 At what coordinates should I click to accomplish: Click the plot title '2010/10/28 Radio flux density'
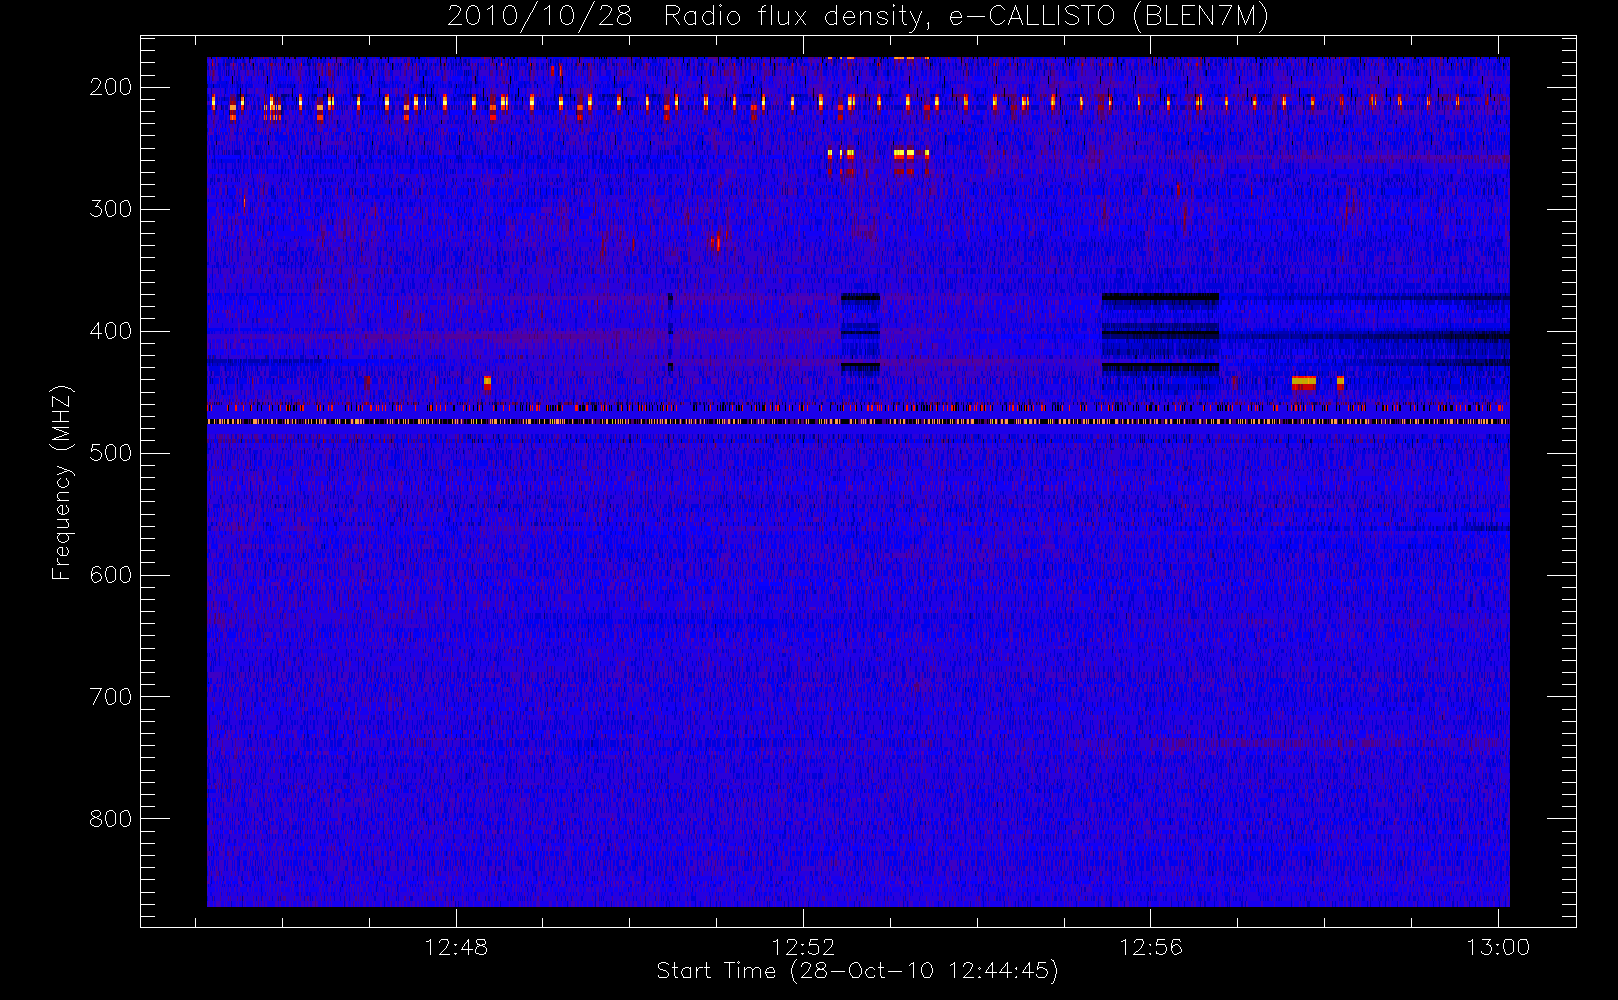pyautogui.click(x=858, y=17)
